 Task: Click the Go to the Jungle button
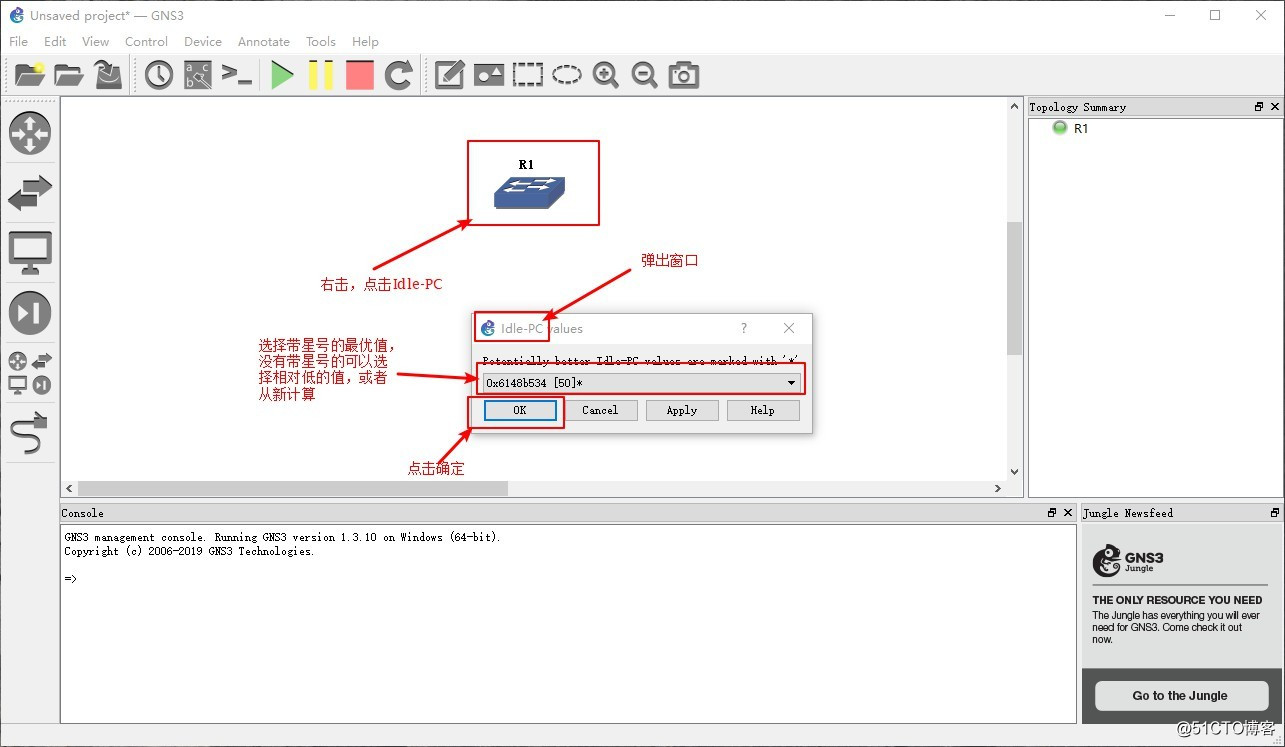(1181, 696)
